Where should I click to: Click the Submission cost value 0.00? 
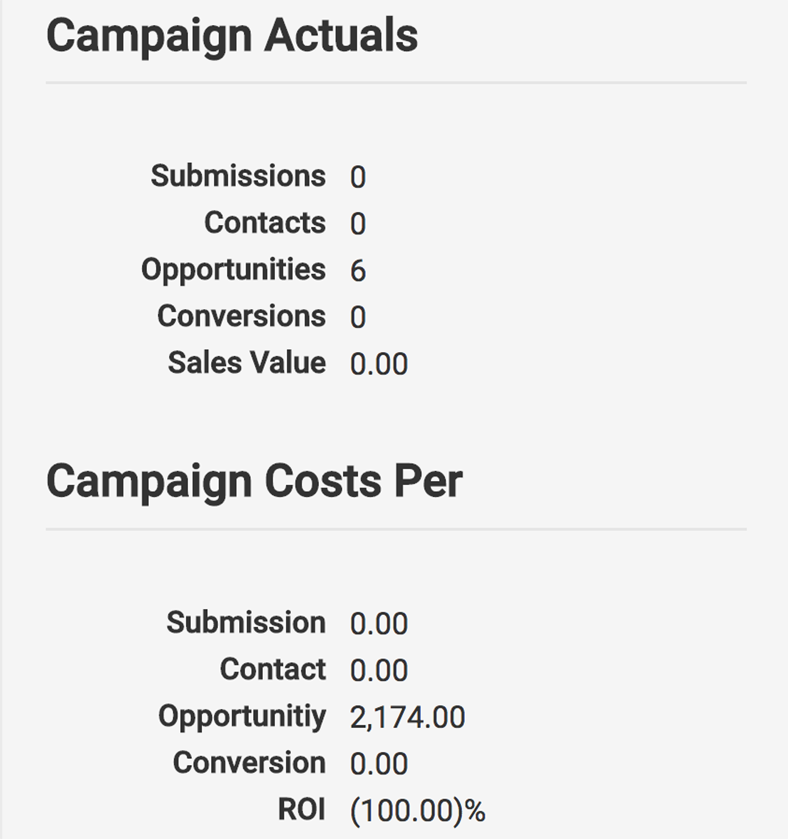coord(379,624)
